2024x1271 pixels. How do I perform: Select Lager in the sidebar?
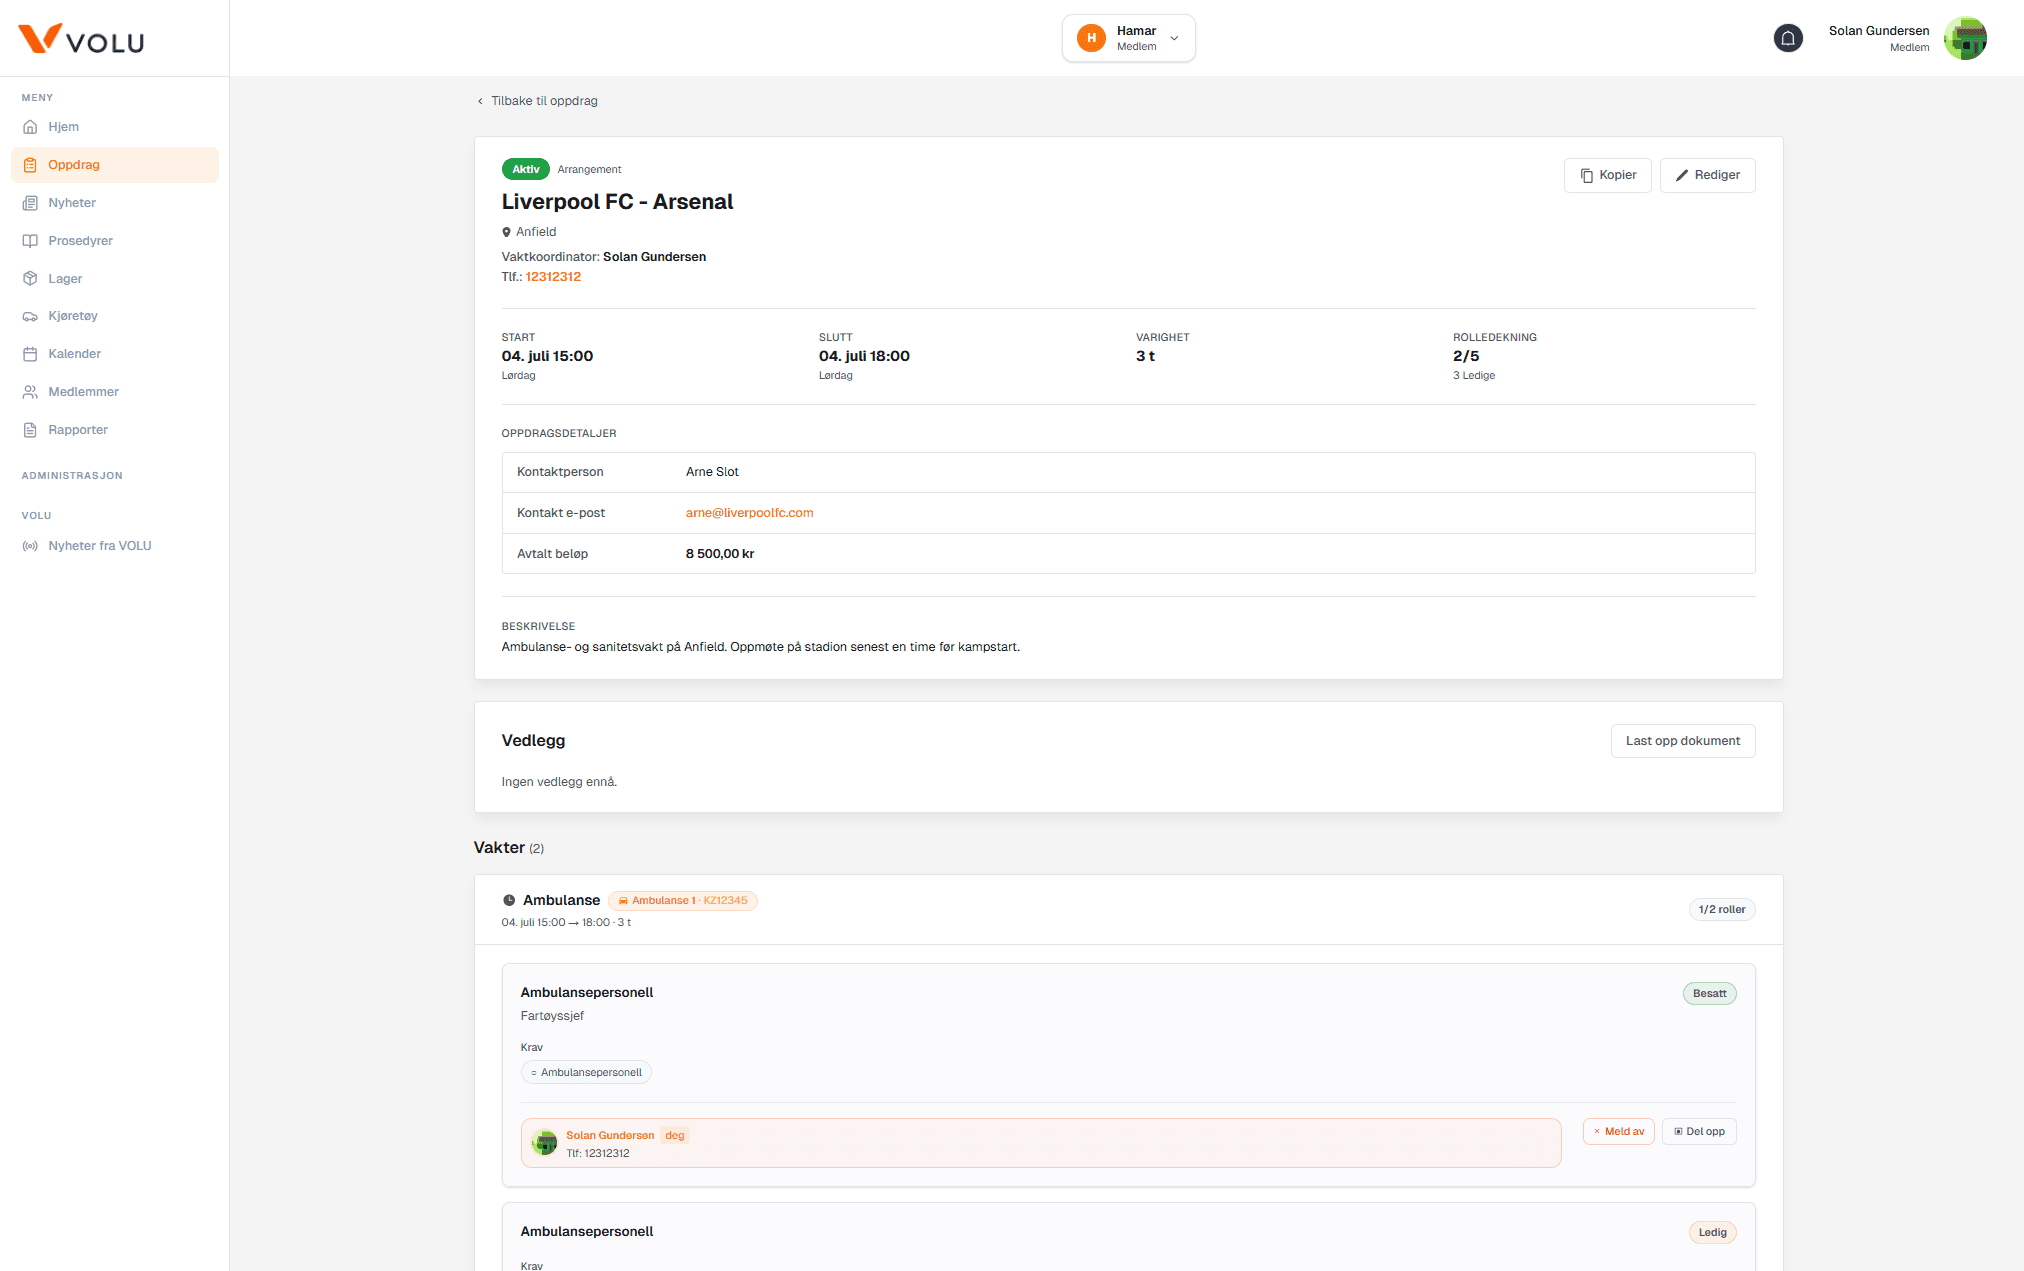point(115,279)
